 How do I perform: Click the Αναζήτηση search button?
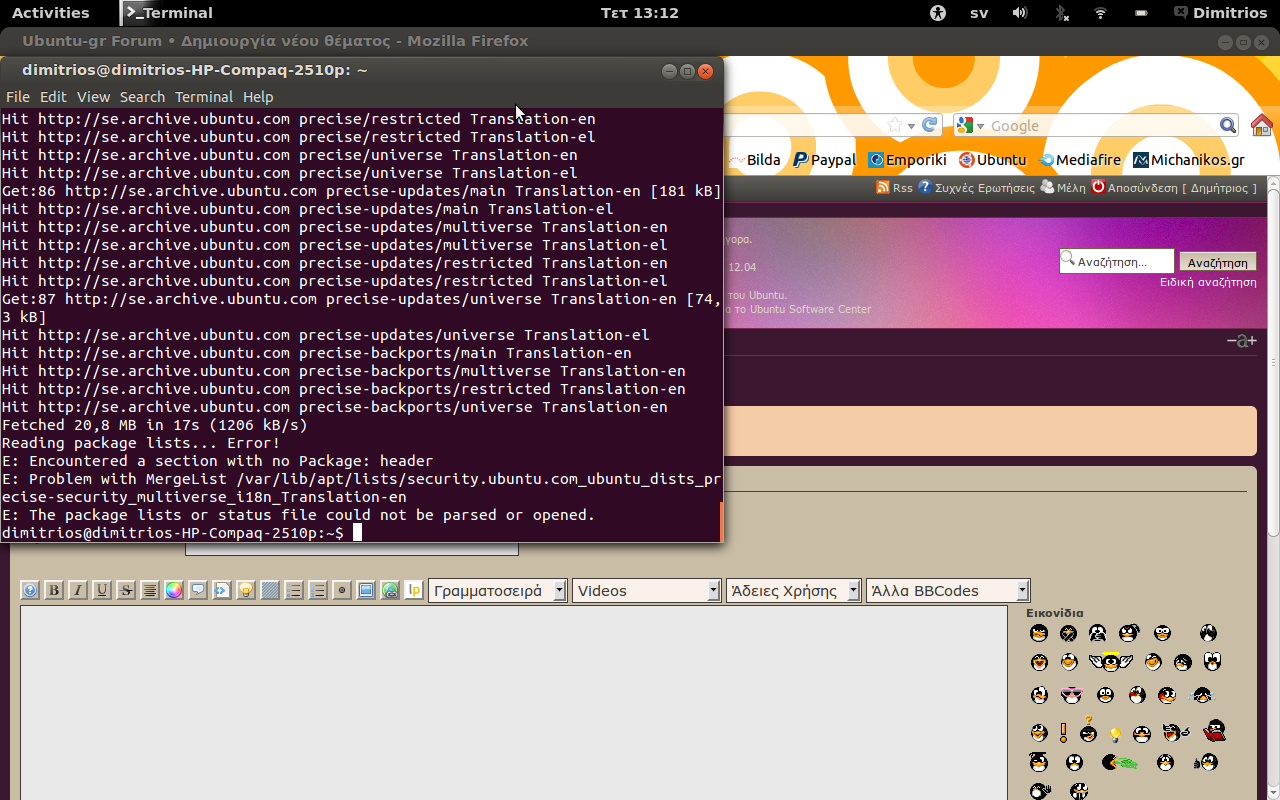pos(1217,262)
